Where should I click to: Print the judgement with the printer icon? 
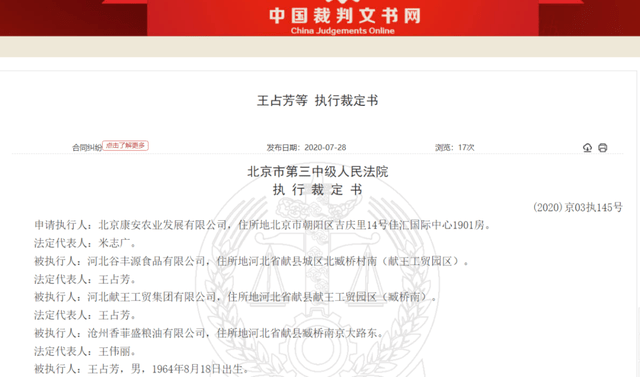(x=602, y=148)
